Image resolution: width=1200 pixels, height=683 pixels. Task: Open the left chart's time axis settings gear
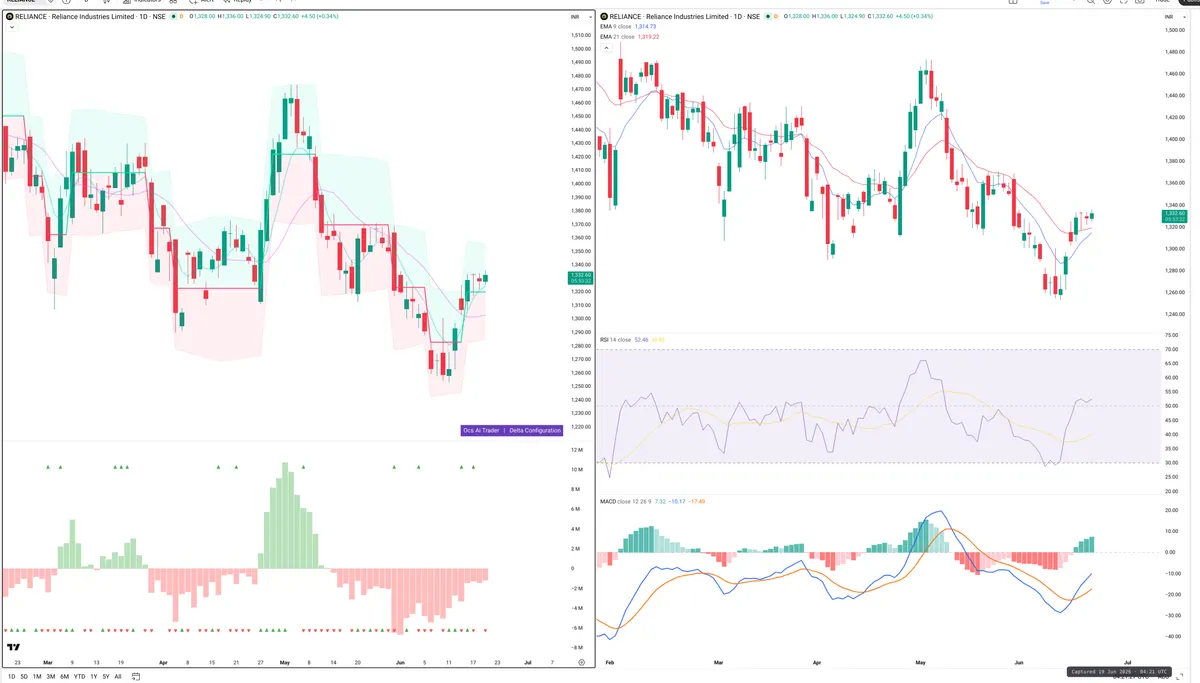click(x=581, y=662)
